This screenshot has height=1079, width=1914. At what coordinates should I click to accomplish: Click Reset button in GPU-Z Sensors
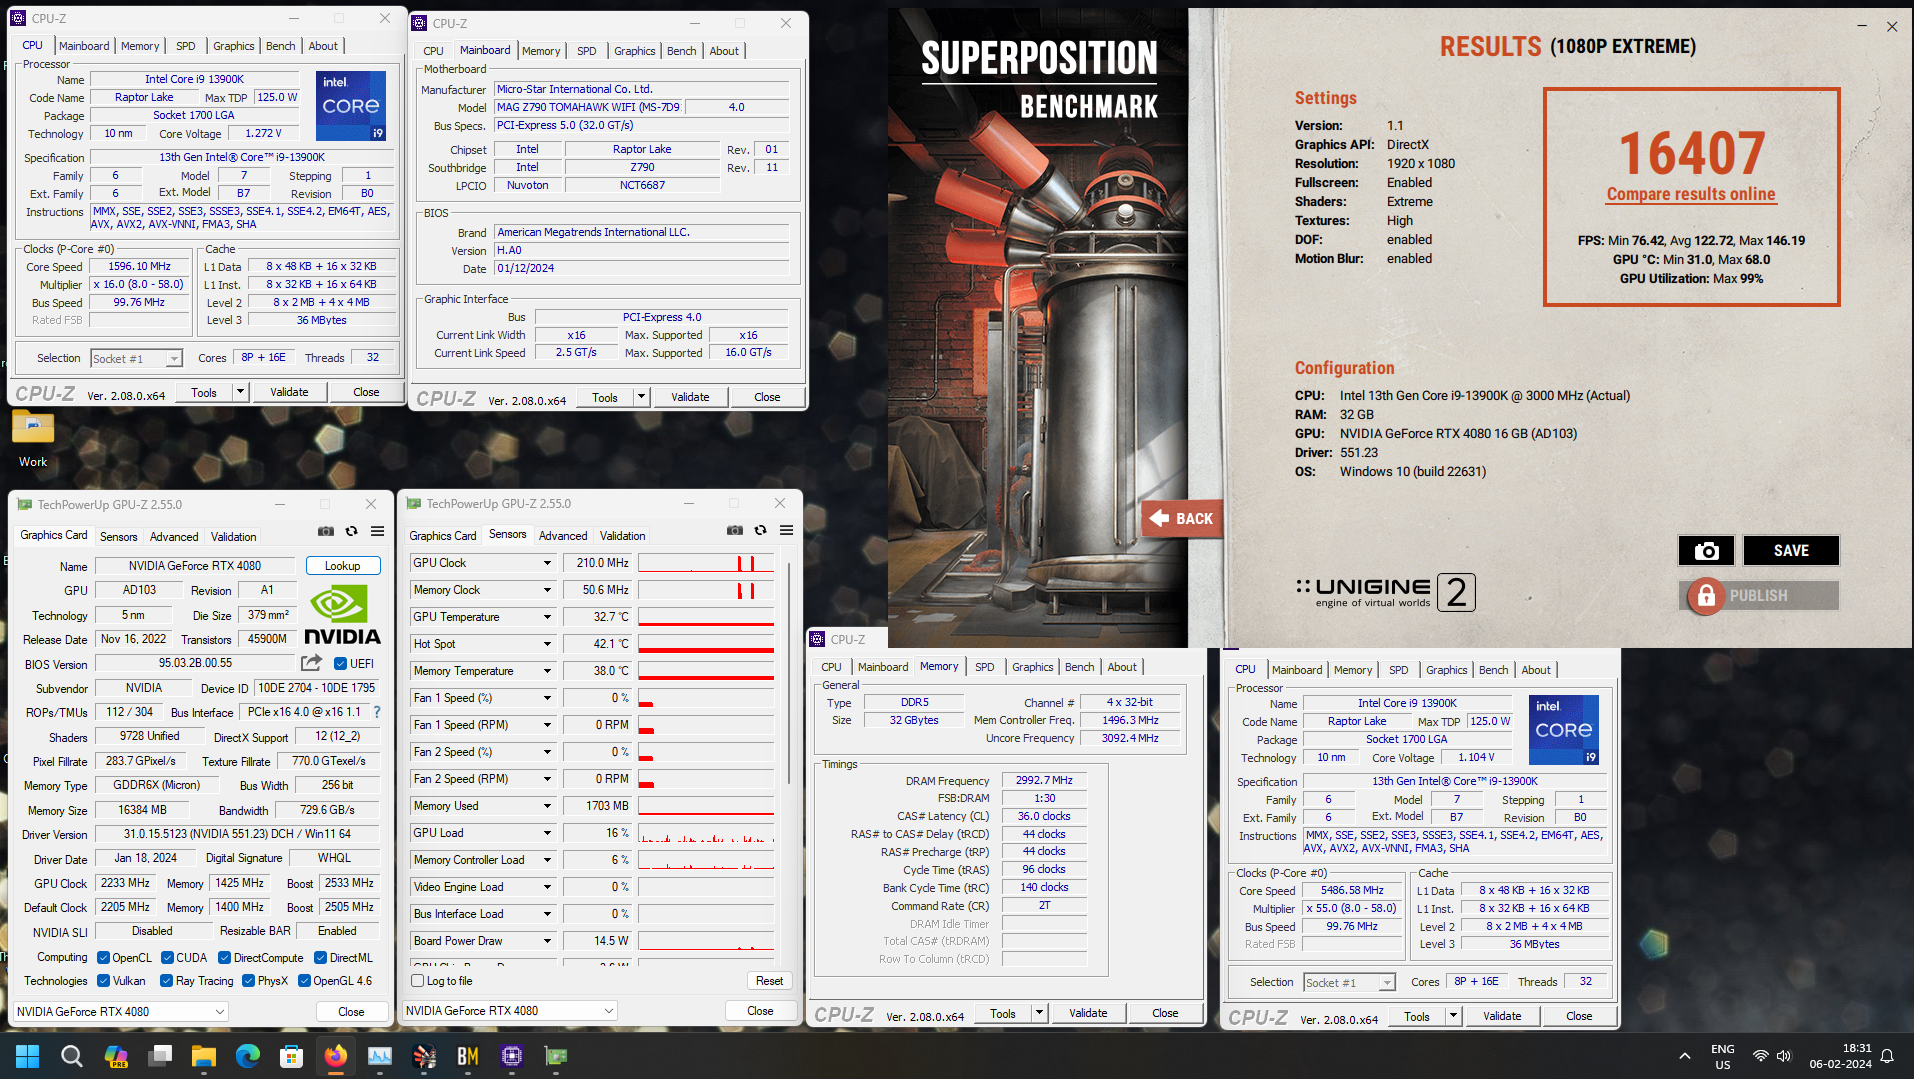pyautogui.click(x=769, y=981)
